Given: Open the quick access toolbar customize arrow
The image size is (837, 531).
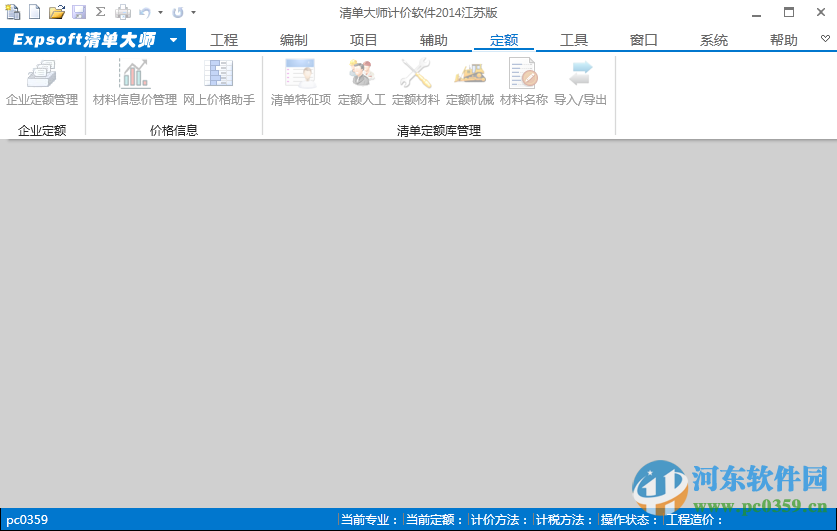Looking at the screenshot, I should tap(193, 12).
